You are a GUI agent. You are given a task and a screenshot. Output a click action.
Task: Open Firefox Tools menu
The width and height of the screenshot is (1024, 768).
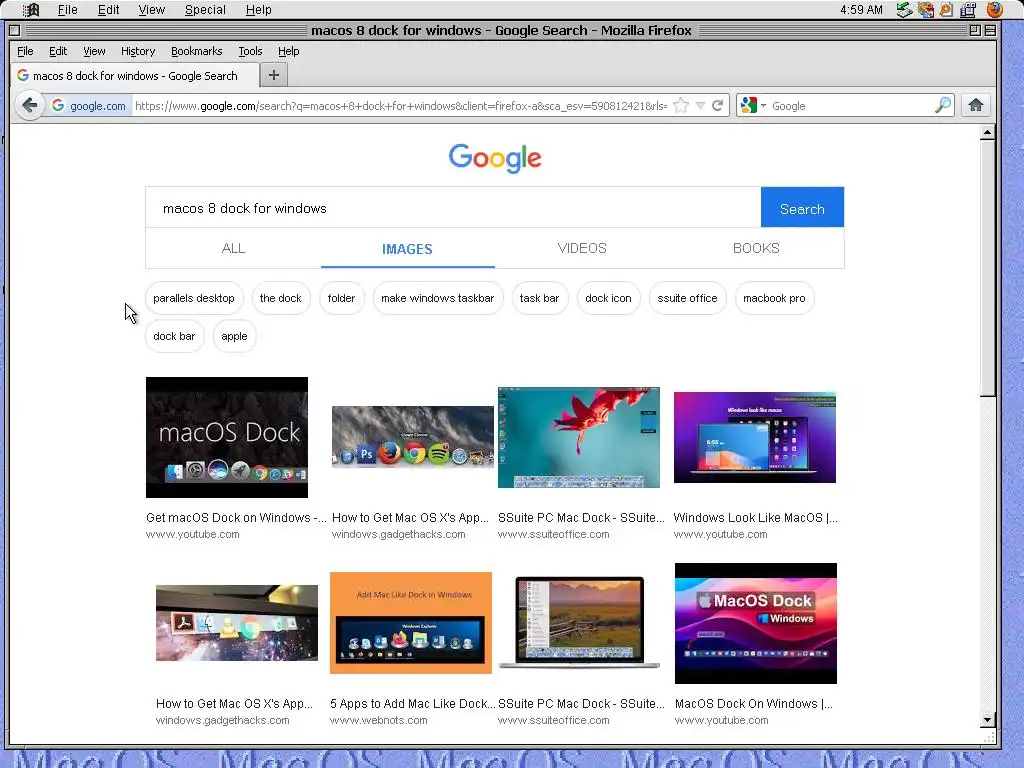pos(250,51)
